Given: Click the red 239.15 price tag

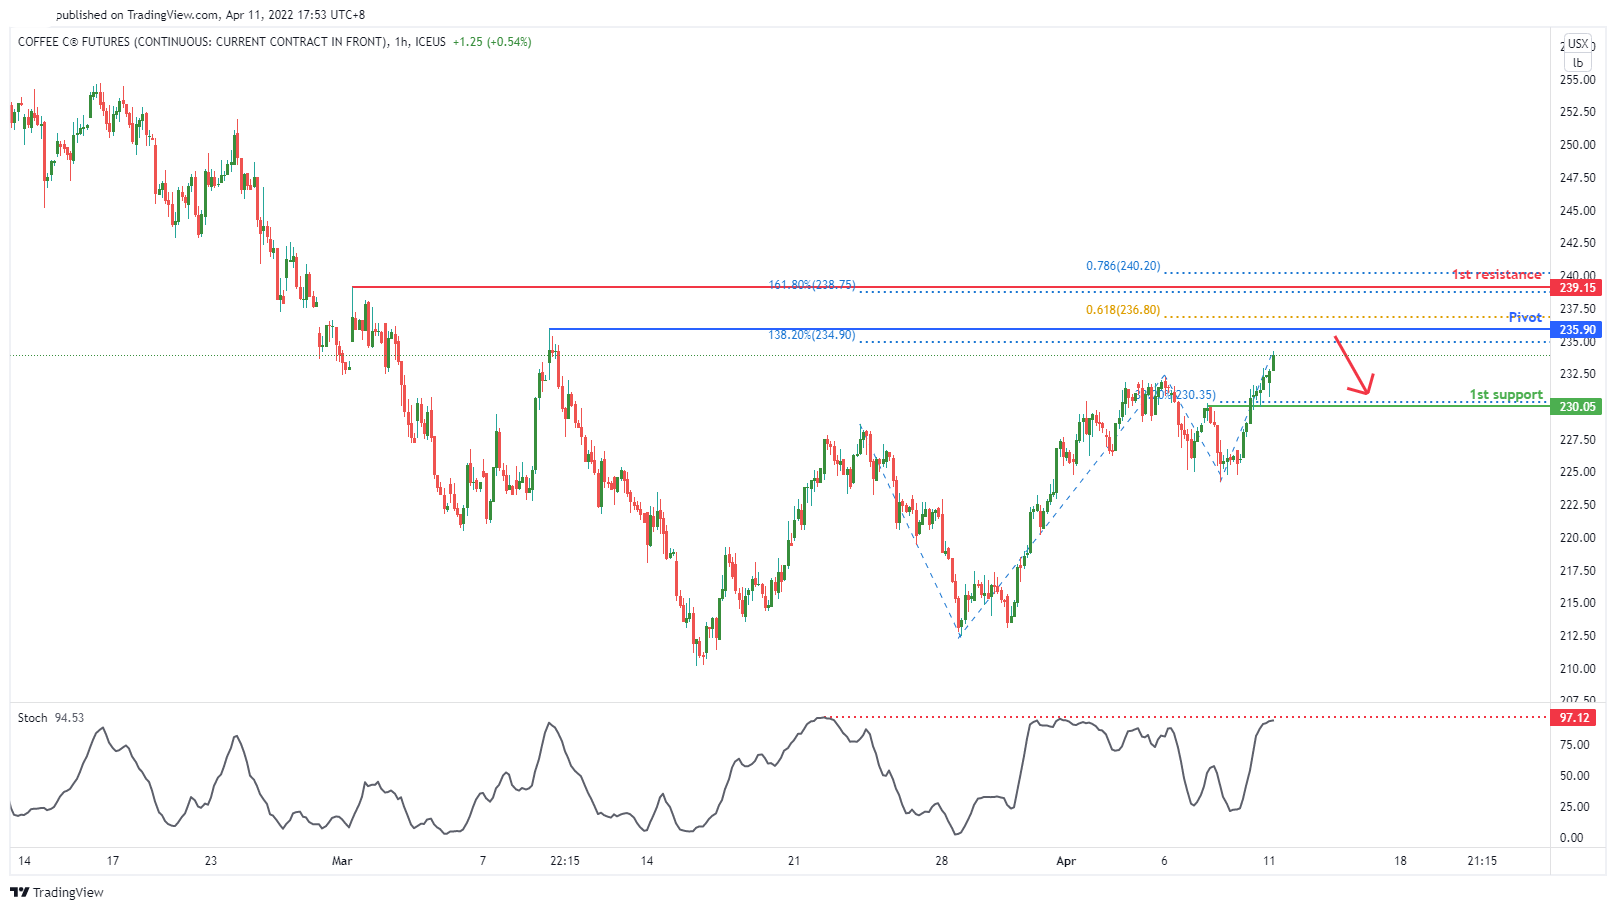Looking at the screenshot, I should [x=1577, y=288].
